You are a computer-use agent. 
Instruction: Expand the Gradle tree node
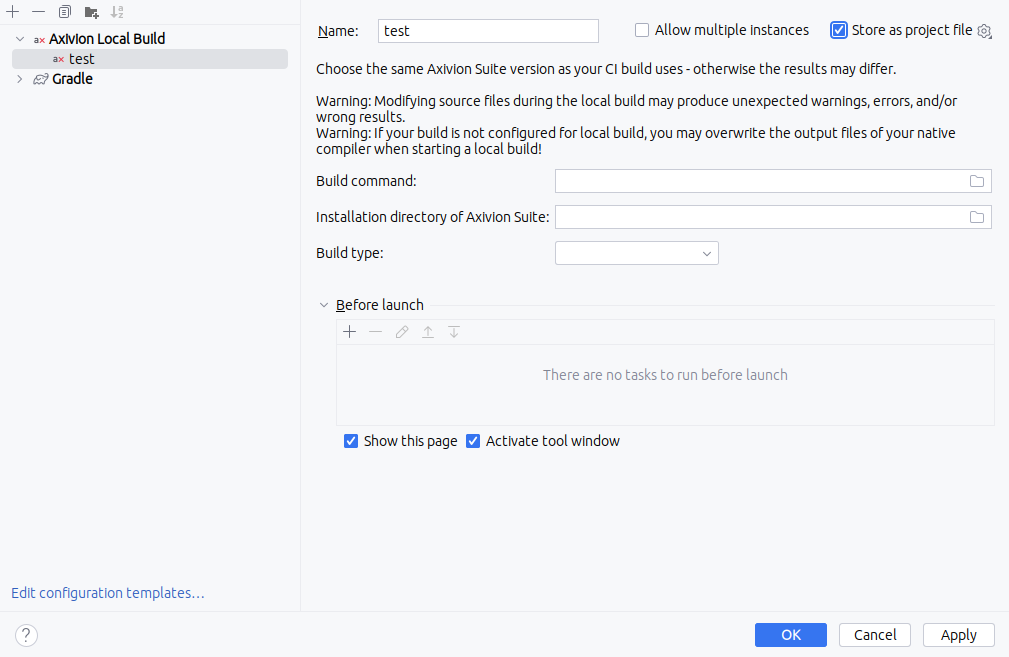(20, 79)
